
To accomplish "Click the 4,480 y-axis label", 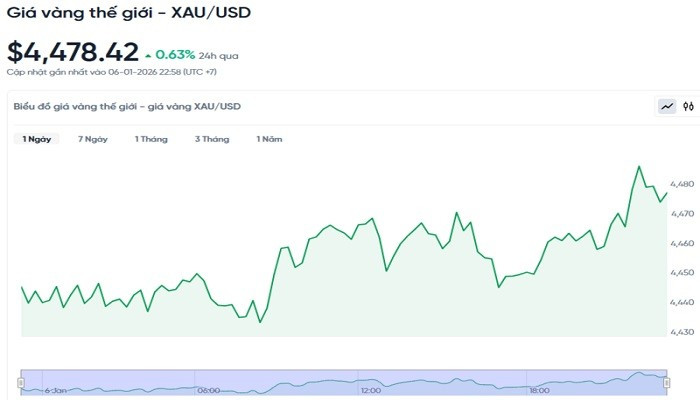I will (682, 185).
